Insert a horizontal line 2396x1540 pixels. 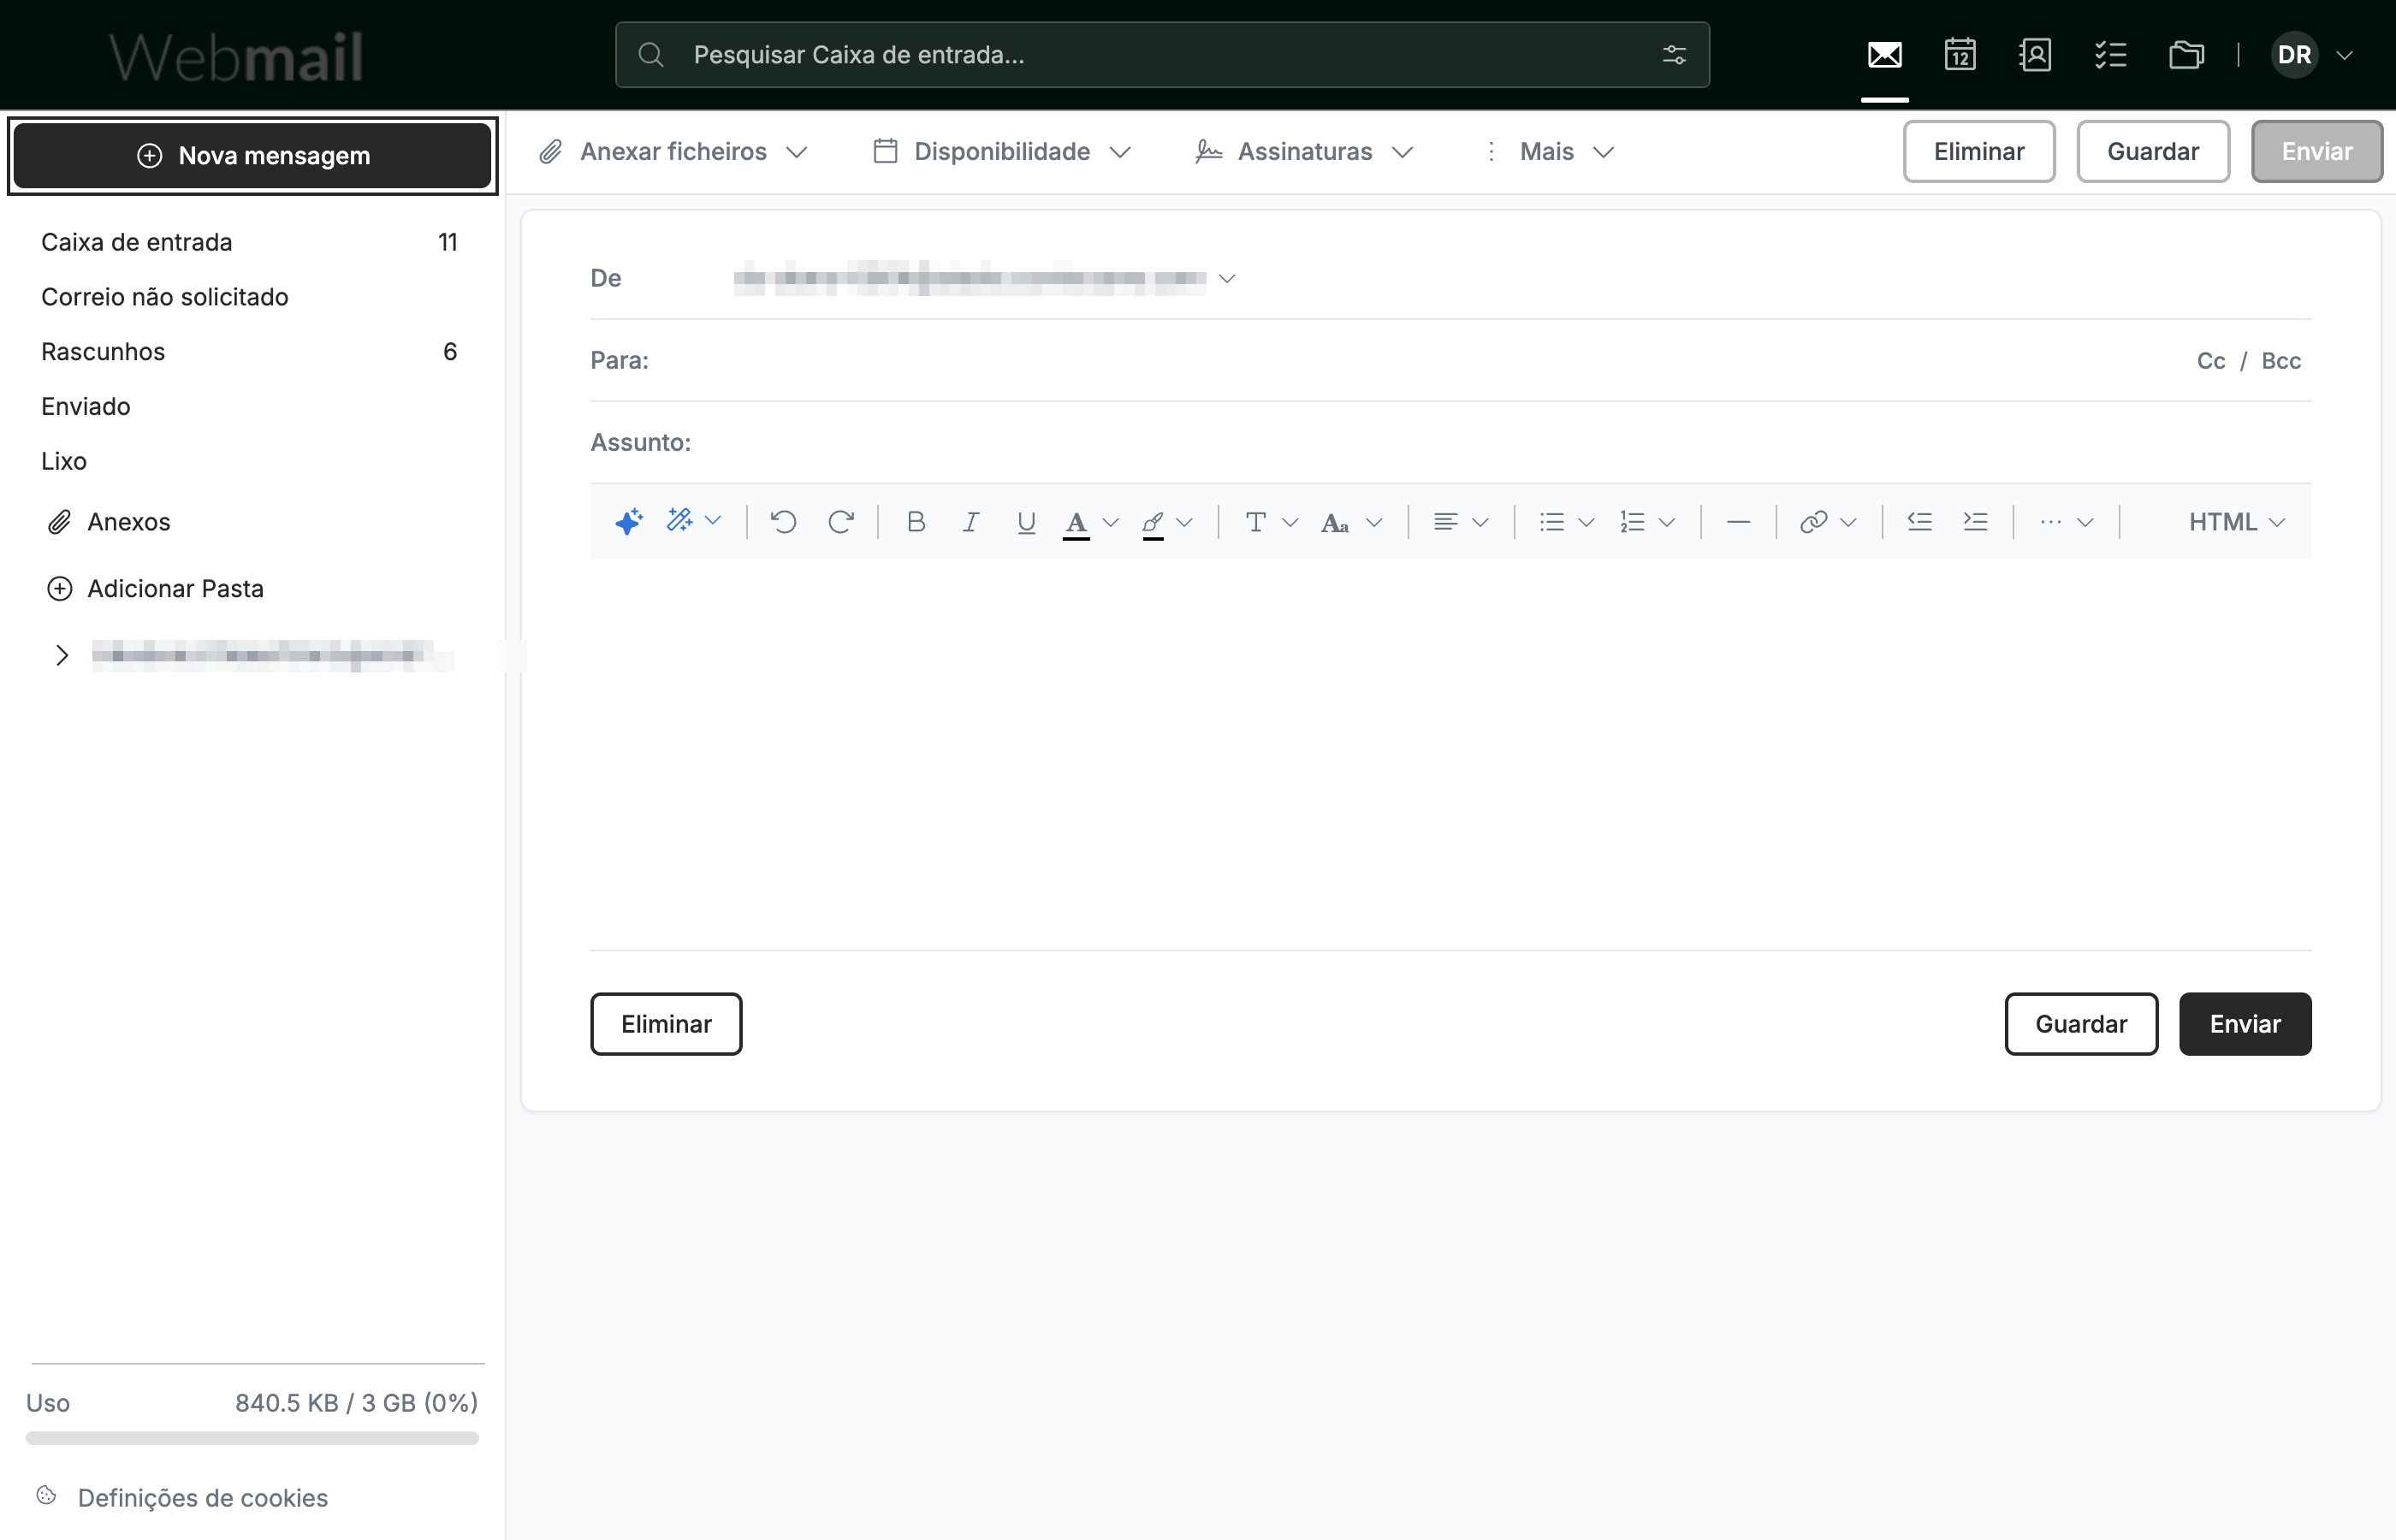point(1738,522)
